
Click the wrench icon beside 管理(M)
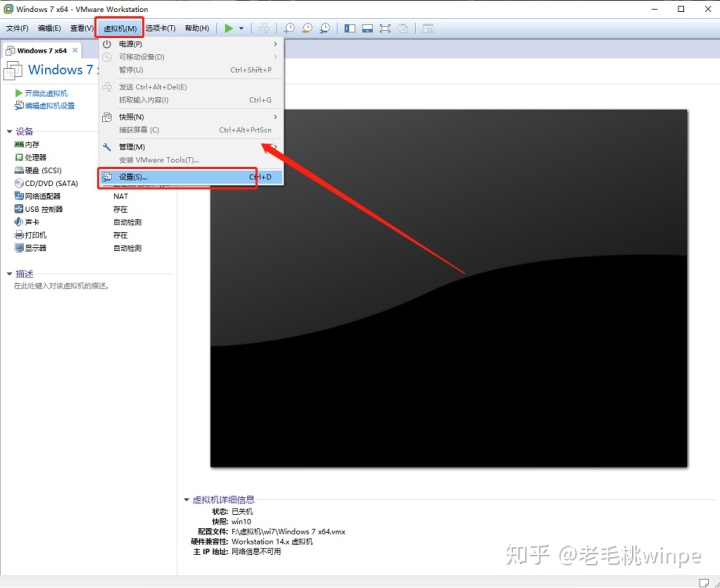click(107, 147)
